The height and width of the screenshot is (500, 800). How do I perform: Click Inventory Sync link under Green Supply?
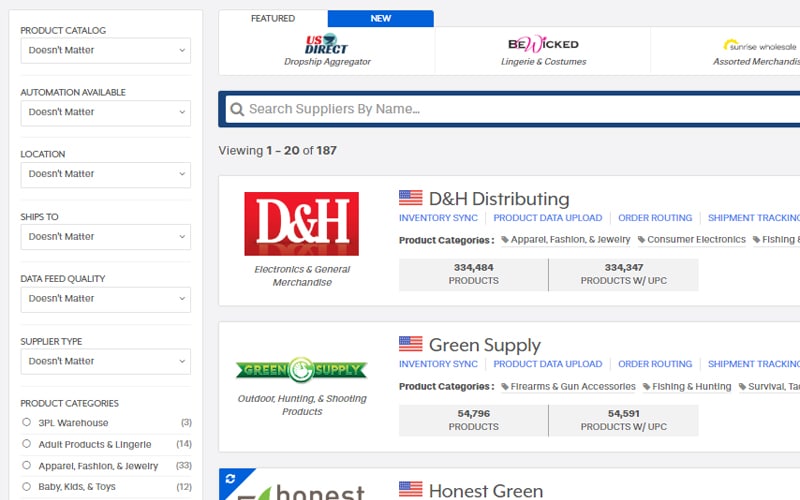438,364
